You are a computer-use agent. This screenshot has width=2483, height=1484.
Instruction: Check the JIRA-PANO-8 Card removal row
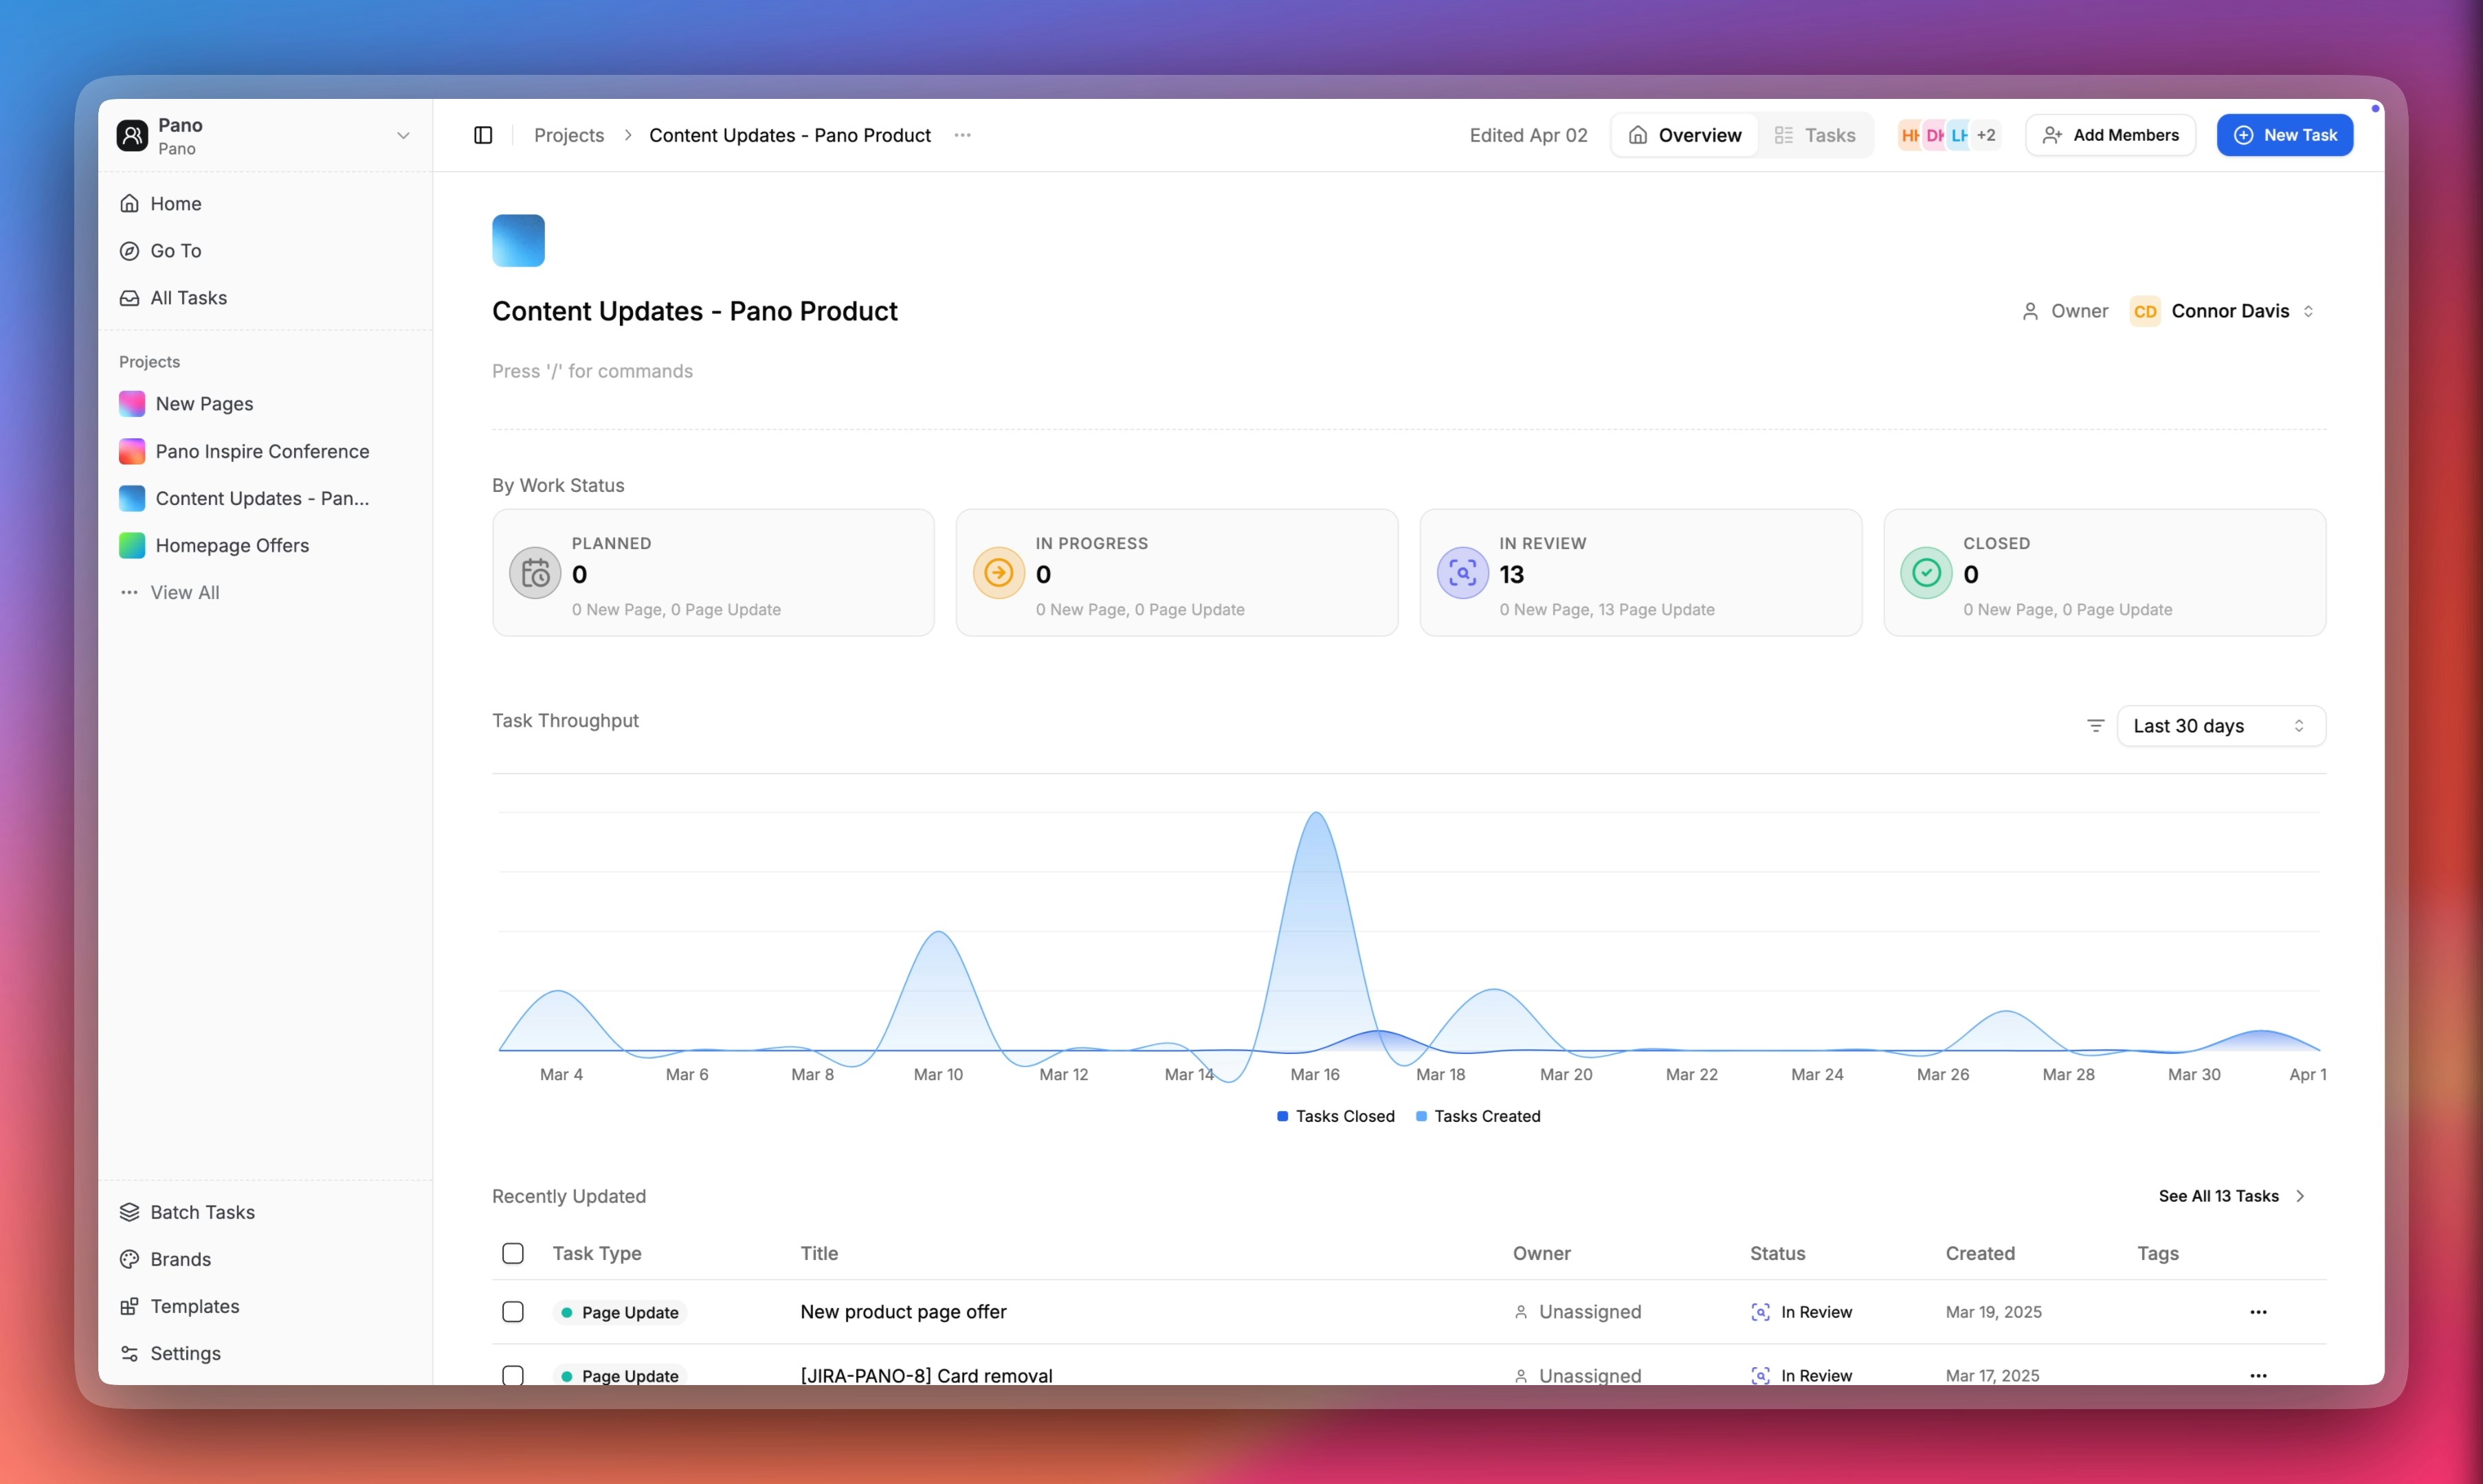point(513,1375)
